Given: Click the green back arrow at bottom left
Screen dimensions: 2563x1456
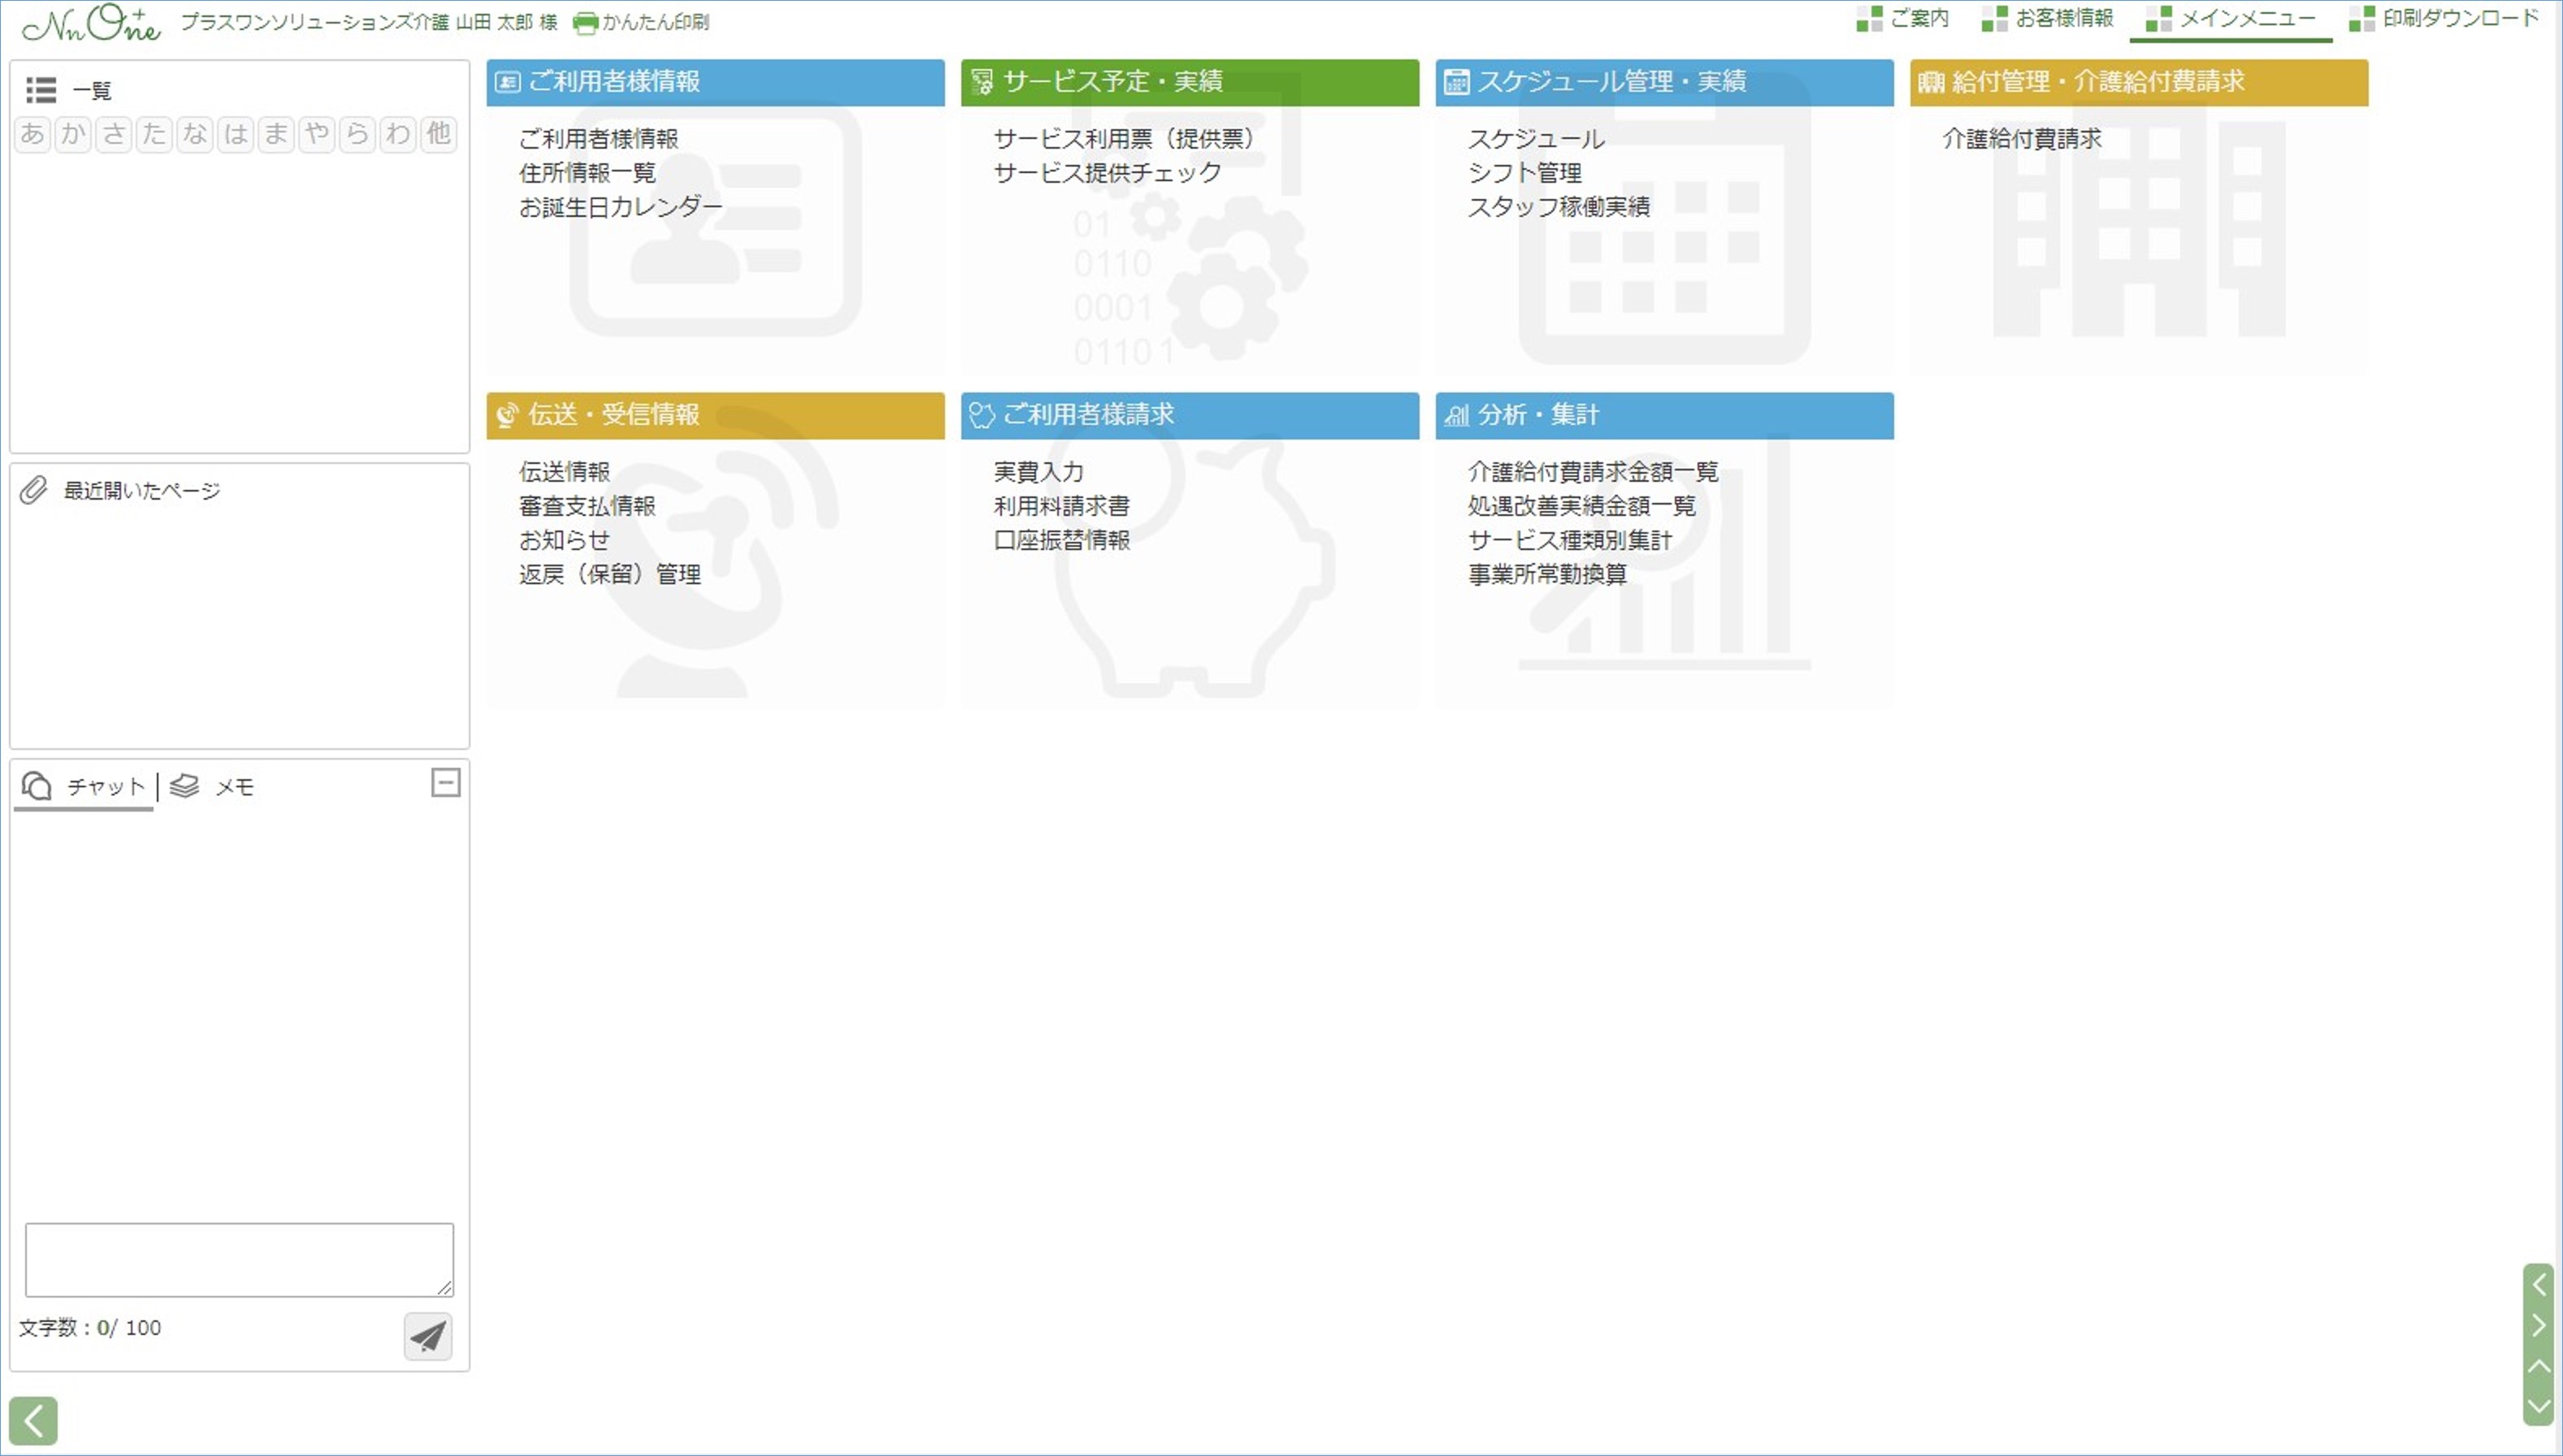Looking at the screenshot, I should (x=33, y=1420).
